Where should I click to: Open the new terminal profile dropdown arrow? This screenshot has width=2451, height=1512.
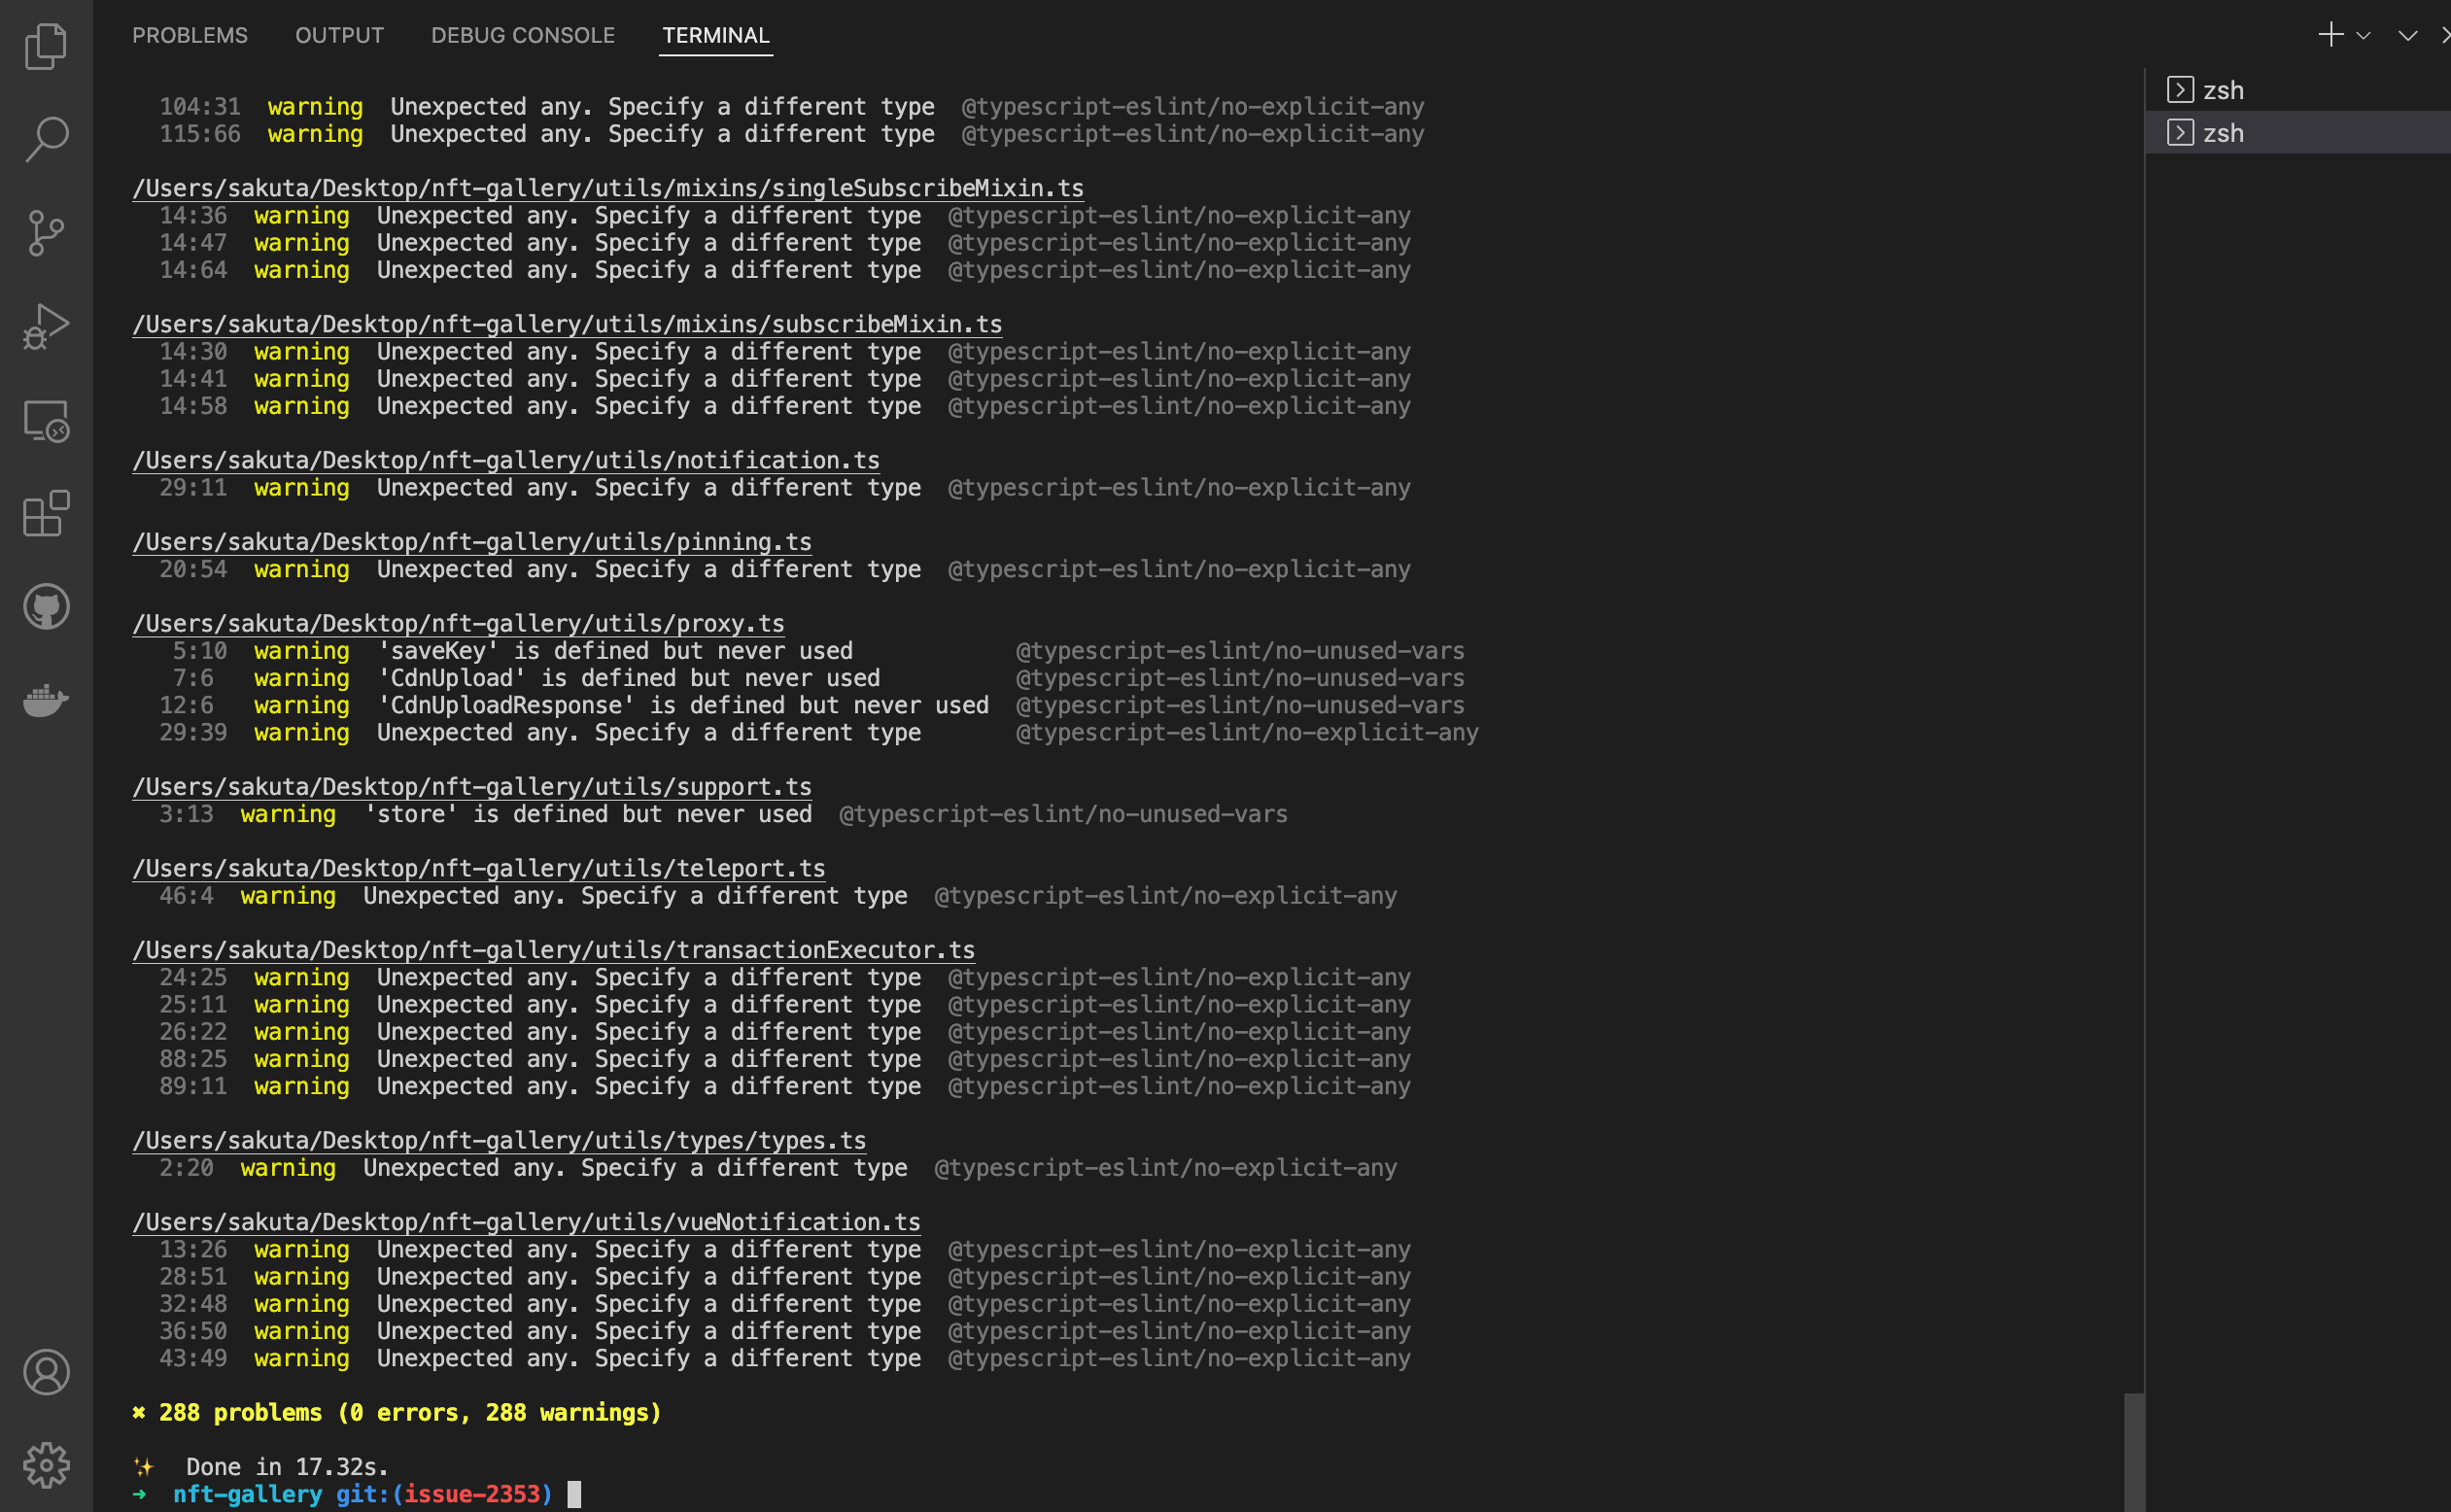point(2363,36)
